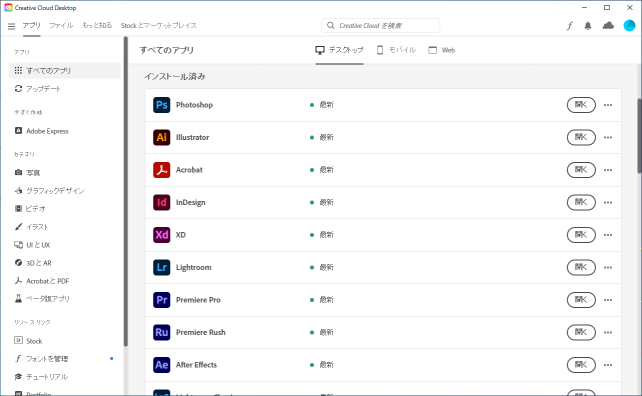Click the app list vertical scrollbar
Image resolution: width=642 pixels, height=396 pixels.
[639, 136]
